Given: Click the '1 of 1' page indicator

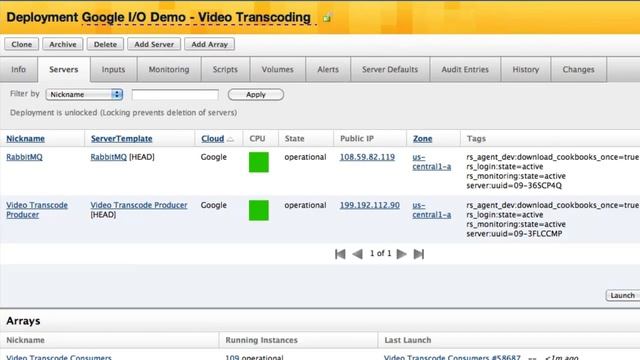Looking at the screenshot, I should click(x=380, y=253).
